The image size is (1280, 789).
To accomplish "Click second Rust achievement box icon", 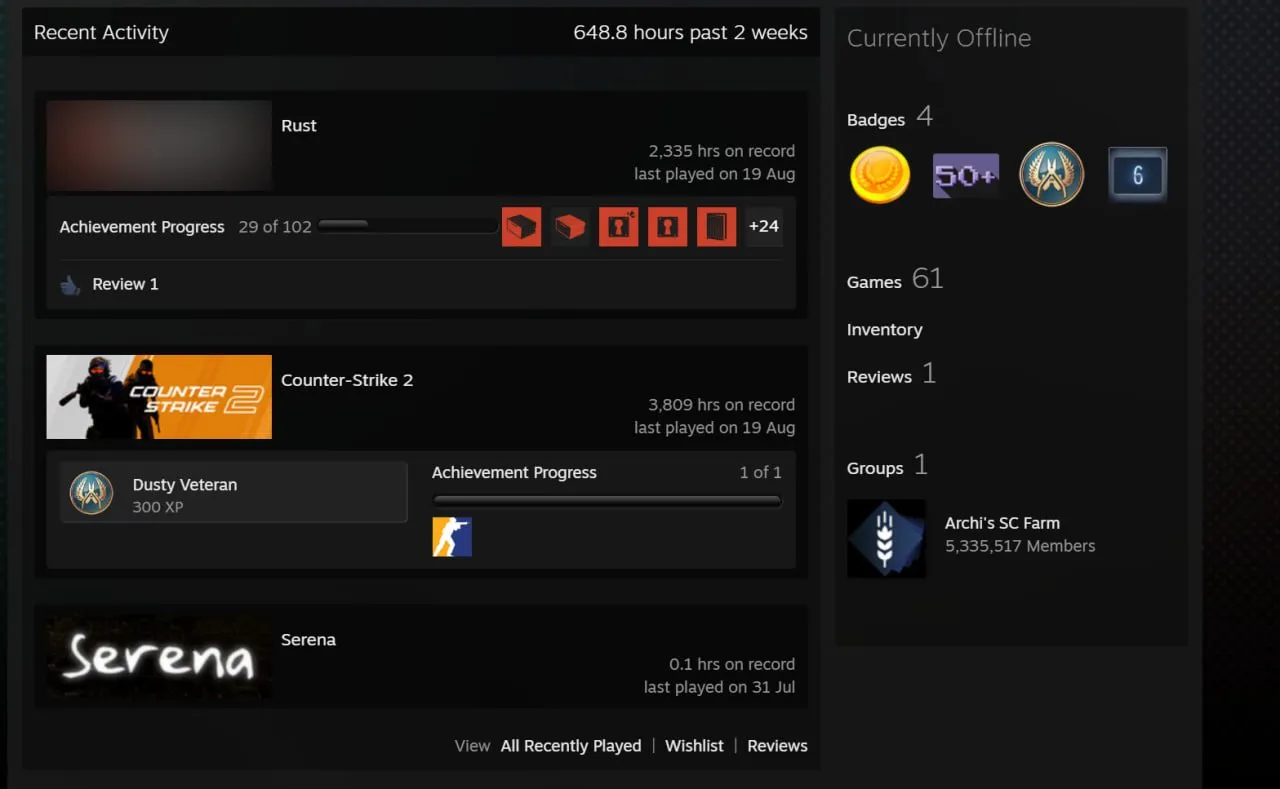I will click(x=570, y=227).
